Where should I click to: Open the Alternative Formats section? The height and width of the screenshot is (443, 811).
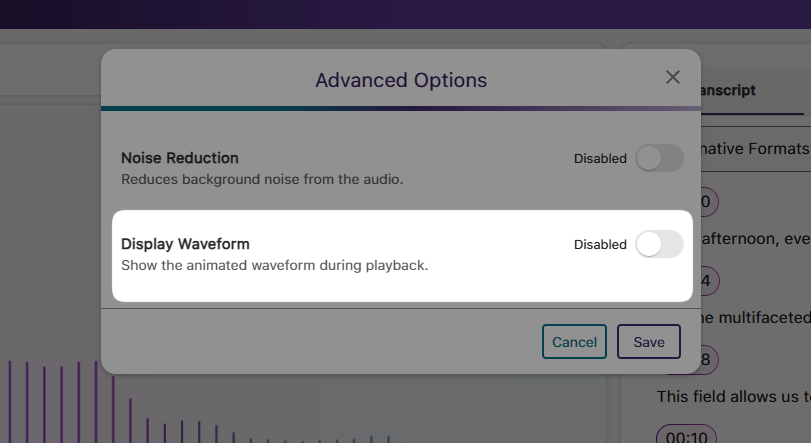click(750, 149)
